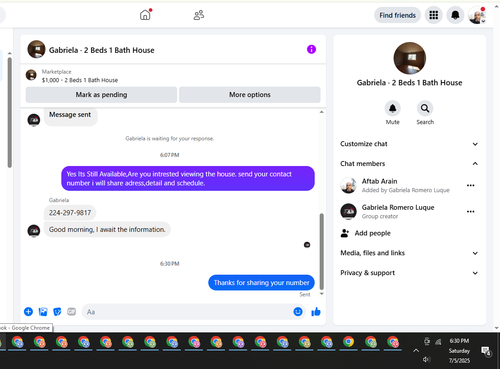
Task: Click the purple Yes Its Still Available message
Action: 188,178
